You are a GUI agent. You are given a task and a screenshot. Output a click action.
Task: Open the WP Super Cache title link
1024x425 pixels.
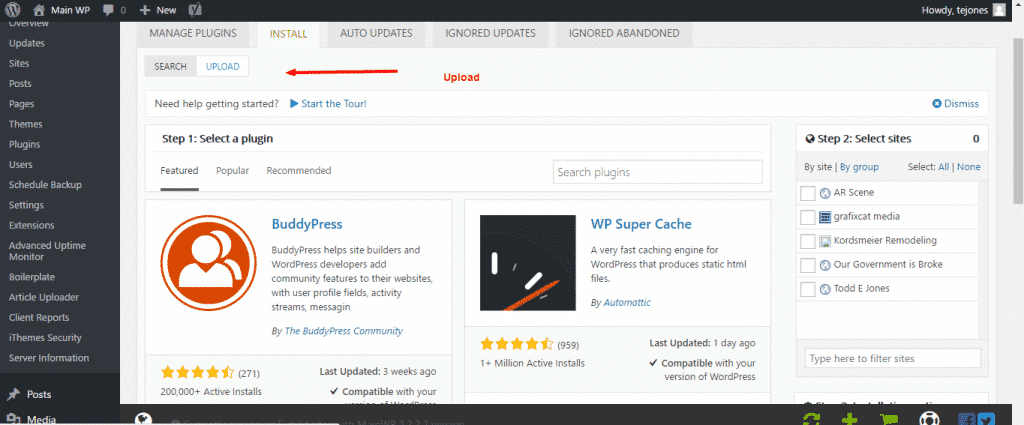[641, 224]
